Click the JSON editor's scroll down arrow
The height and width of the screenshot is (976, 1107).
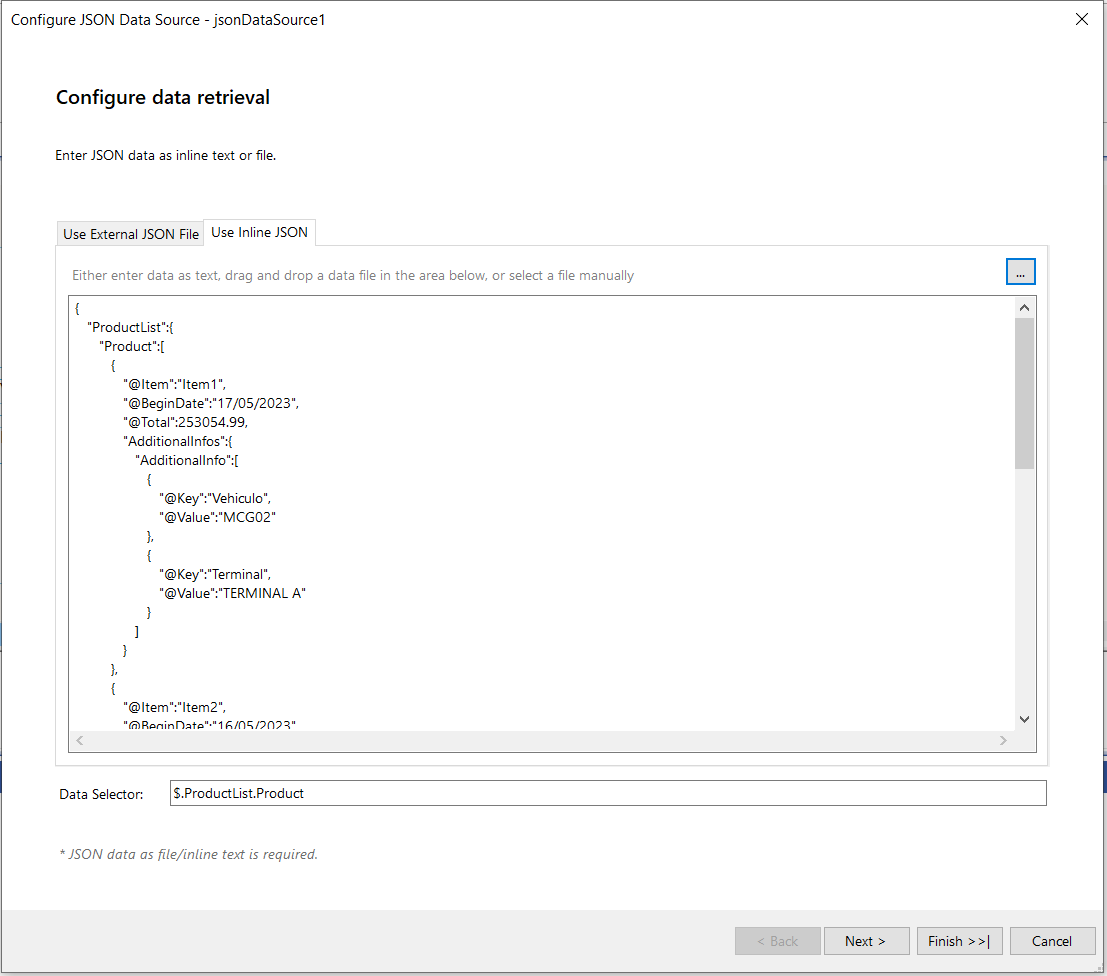click(1024, 718)
